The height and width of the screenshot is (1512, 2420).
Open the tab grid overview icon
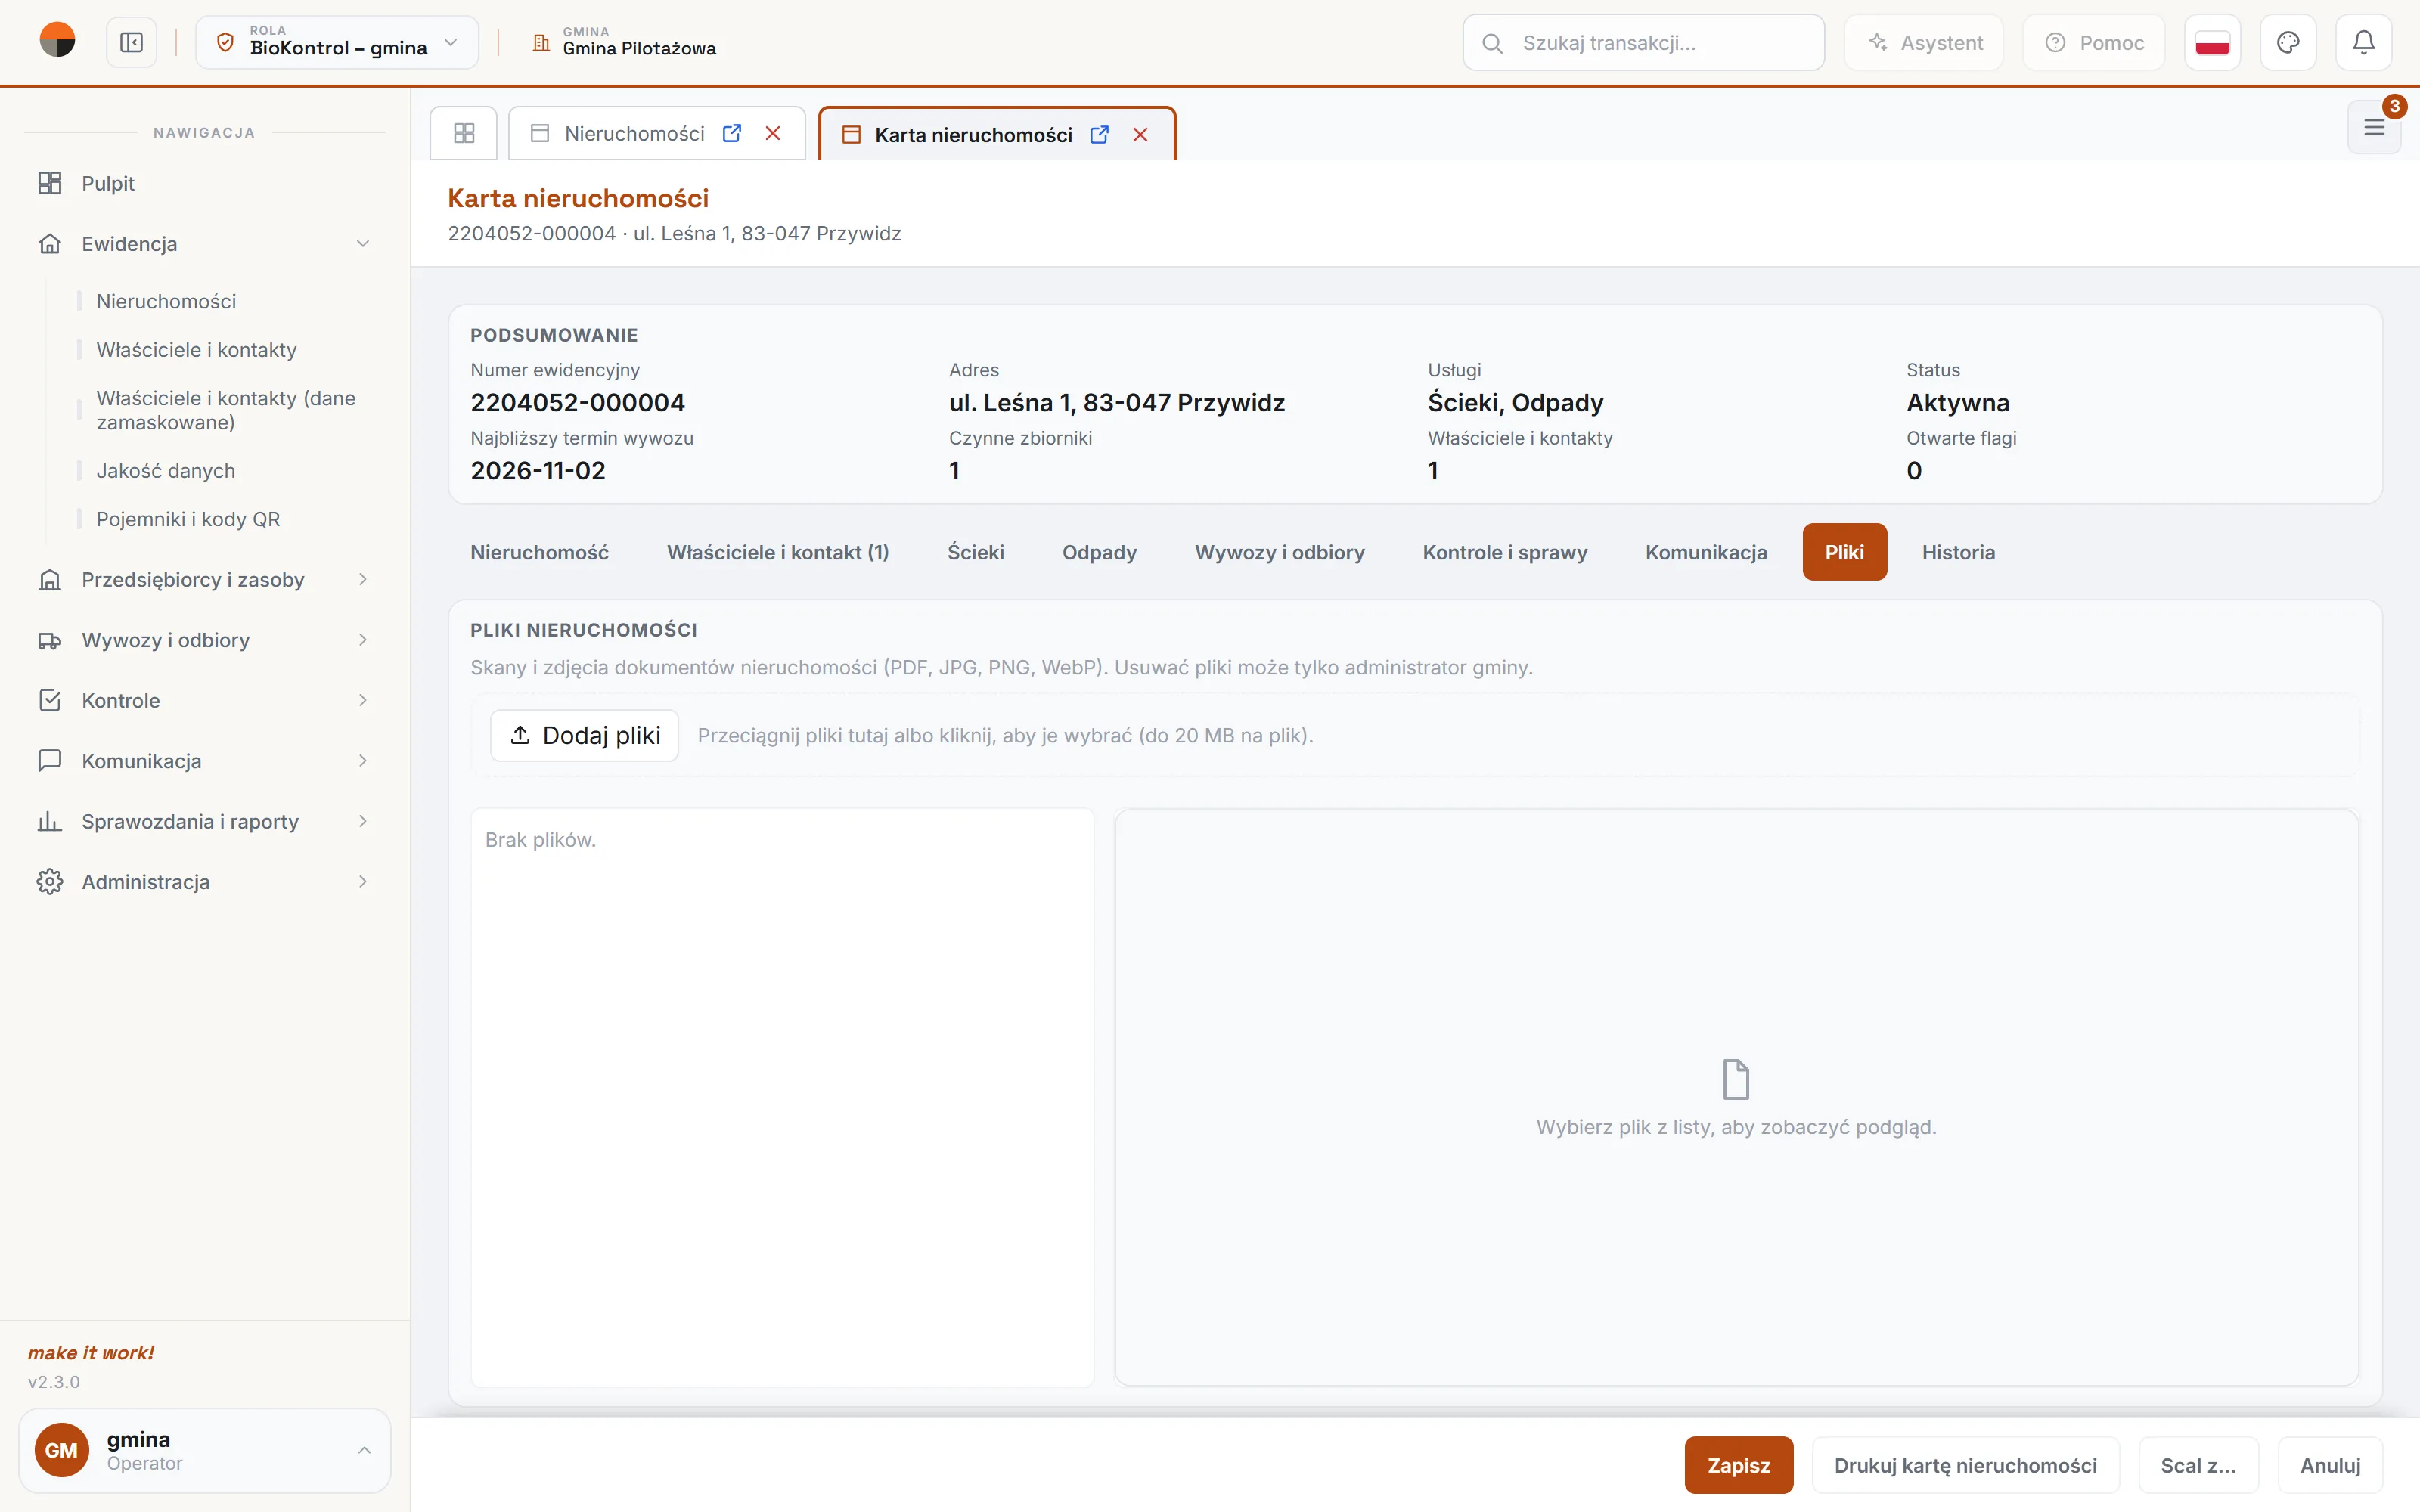(x=464, y=133)
